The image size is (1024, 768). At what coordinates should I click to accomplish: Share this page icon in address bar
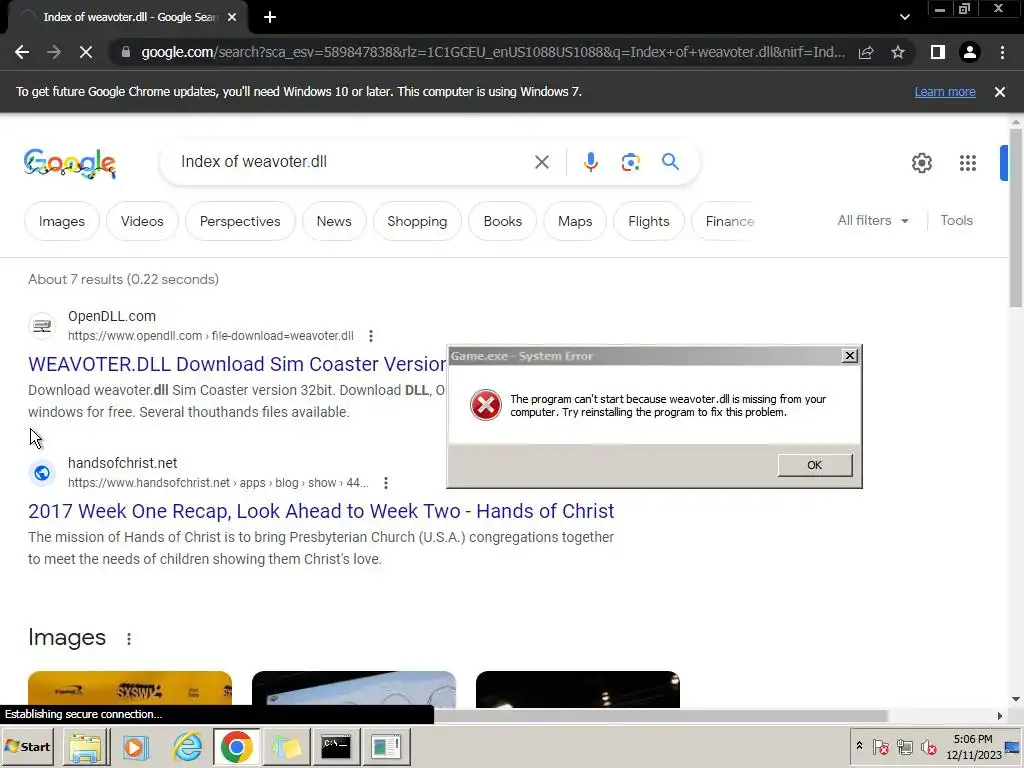pos(866,52)
